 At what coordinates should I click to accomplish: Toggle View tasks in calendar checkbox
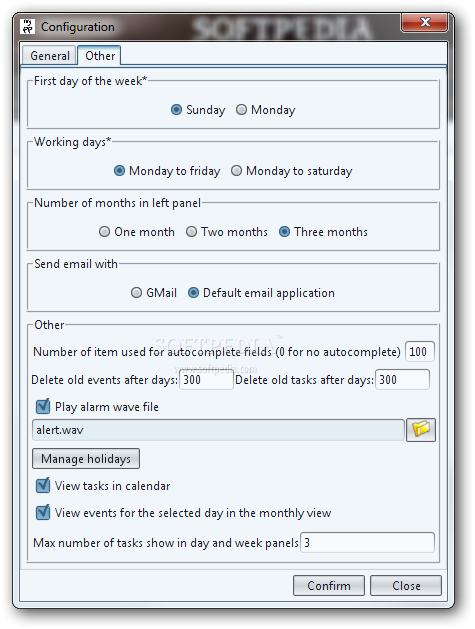pos(43,485)
